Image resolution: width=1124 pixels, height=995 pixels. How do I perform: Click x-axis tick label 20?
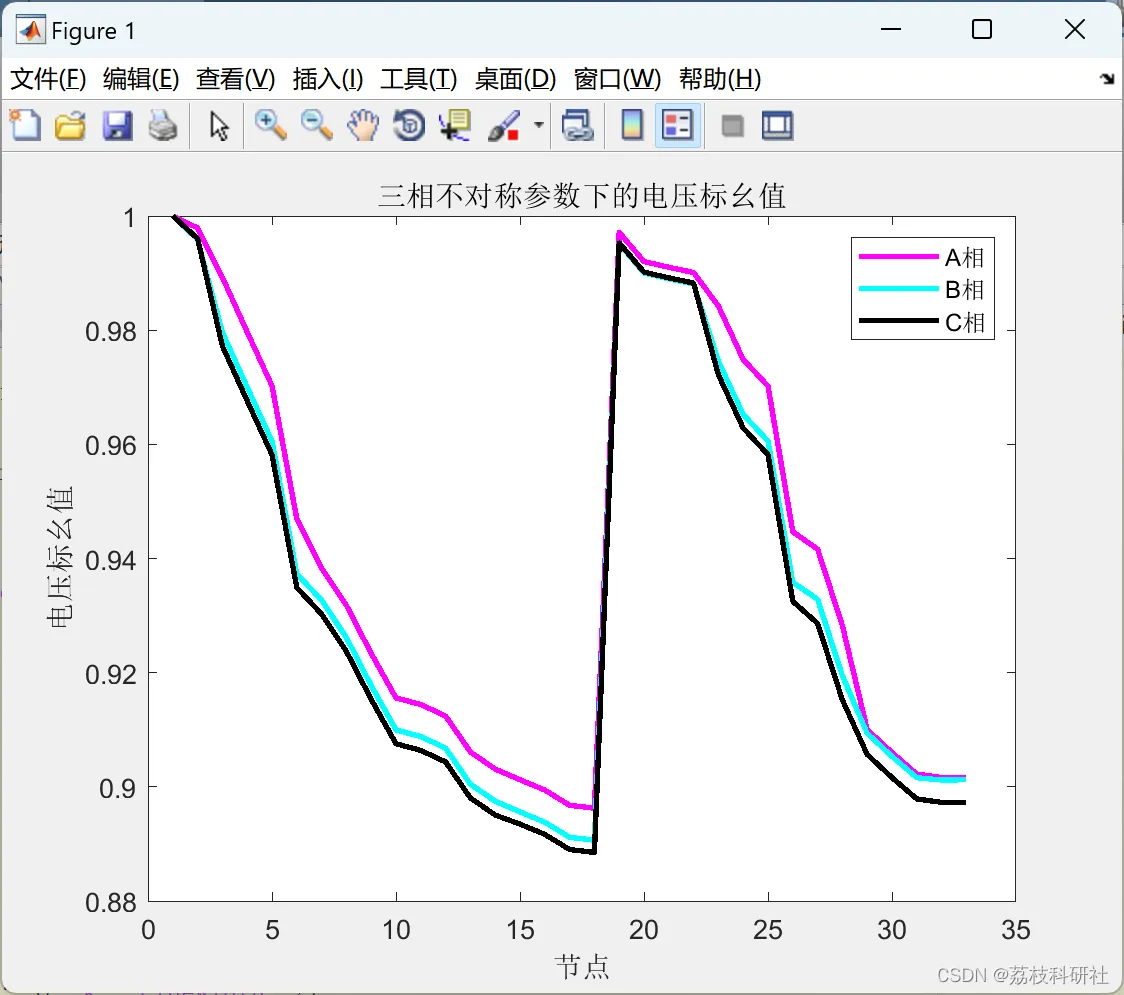pos(644,930)
